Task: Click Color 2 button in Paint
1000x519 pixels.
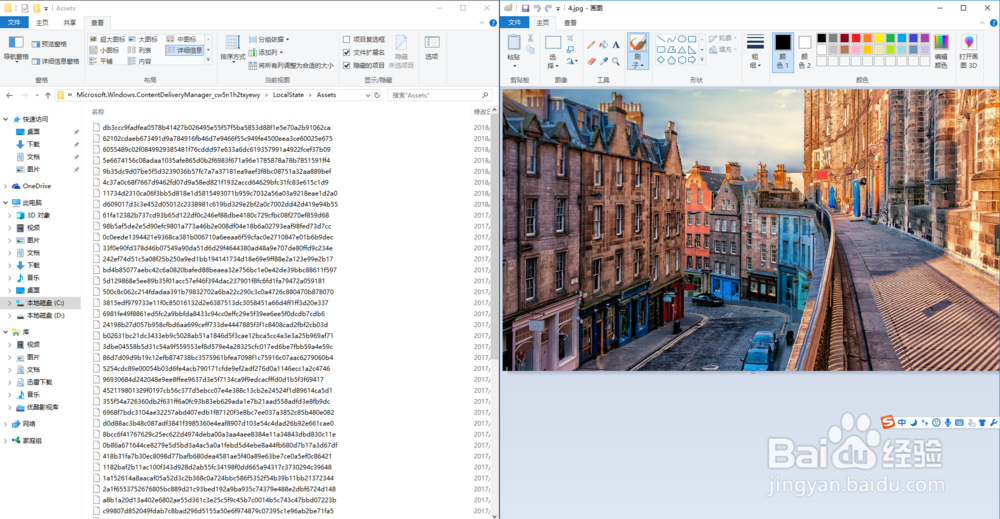Action: coord(804,51)
